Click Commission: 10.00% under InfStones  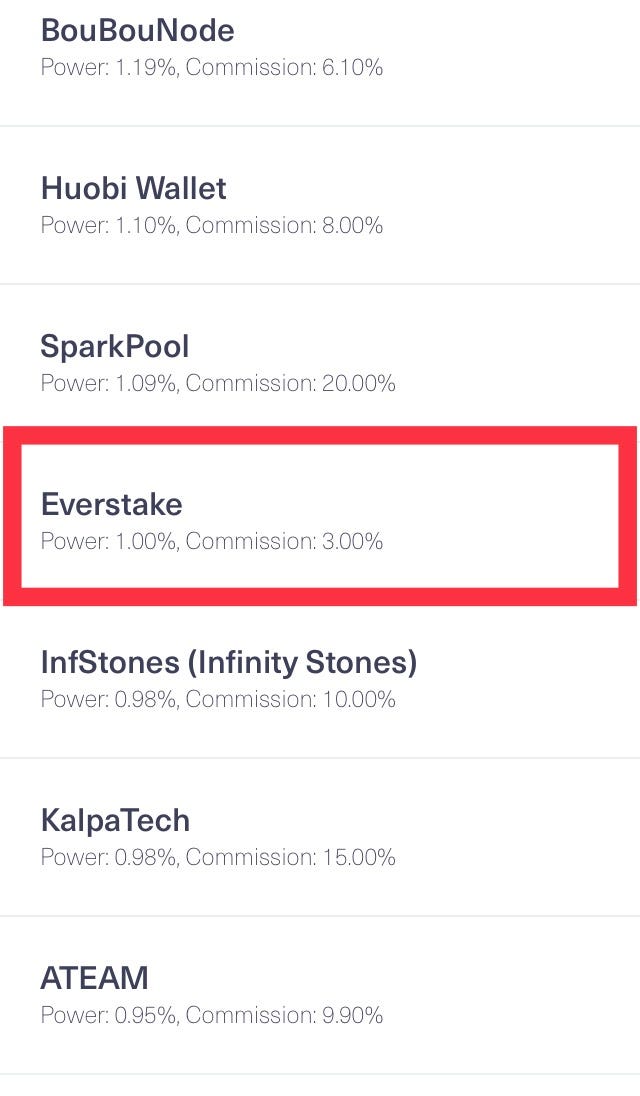coord(291,700)
